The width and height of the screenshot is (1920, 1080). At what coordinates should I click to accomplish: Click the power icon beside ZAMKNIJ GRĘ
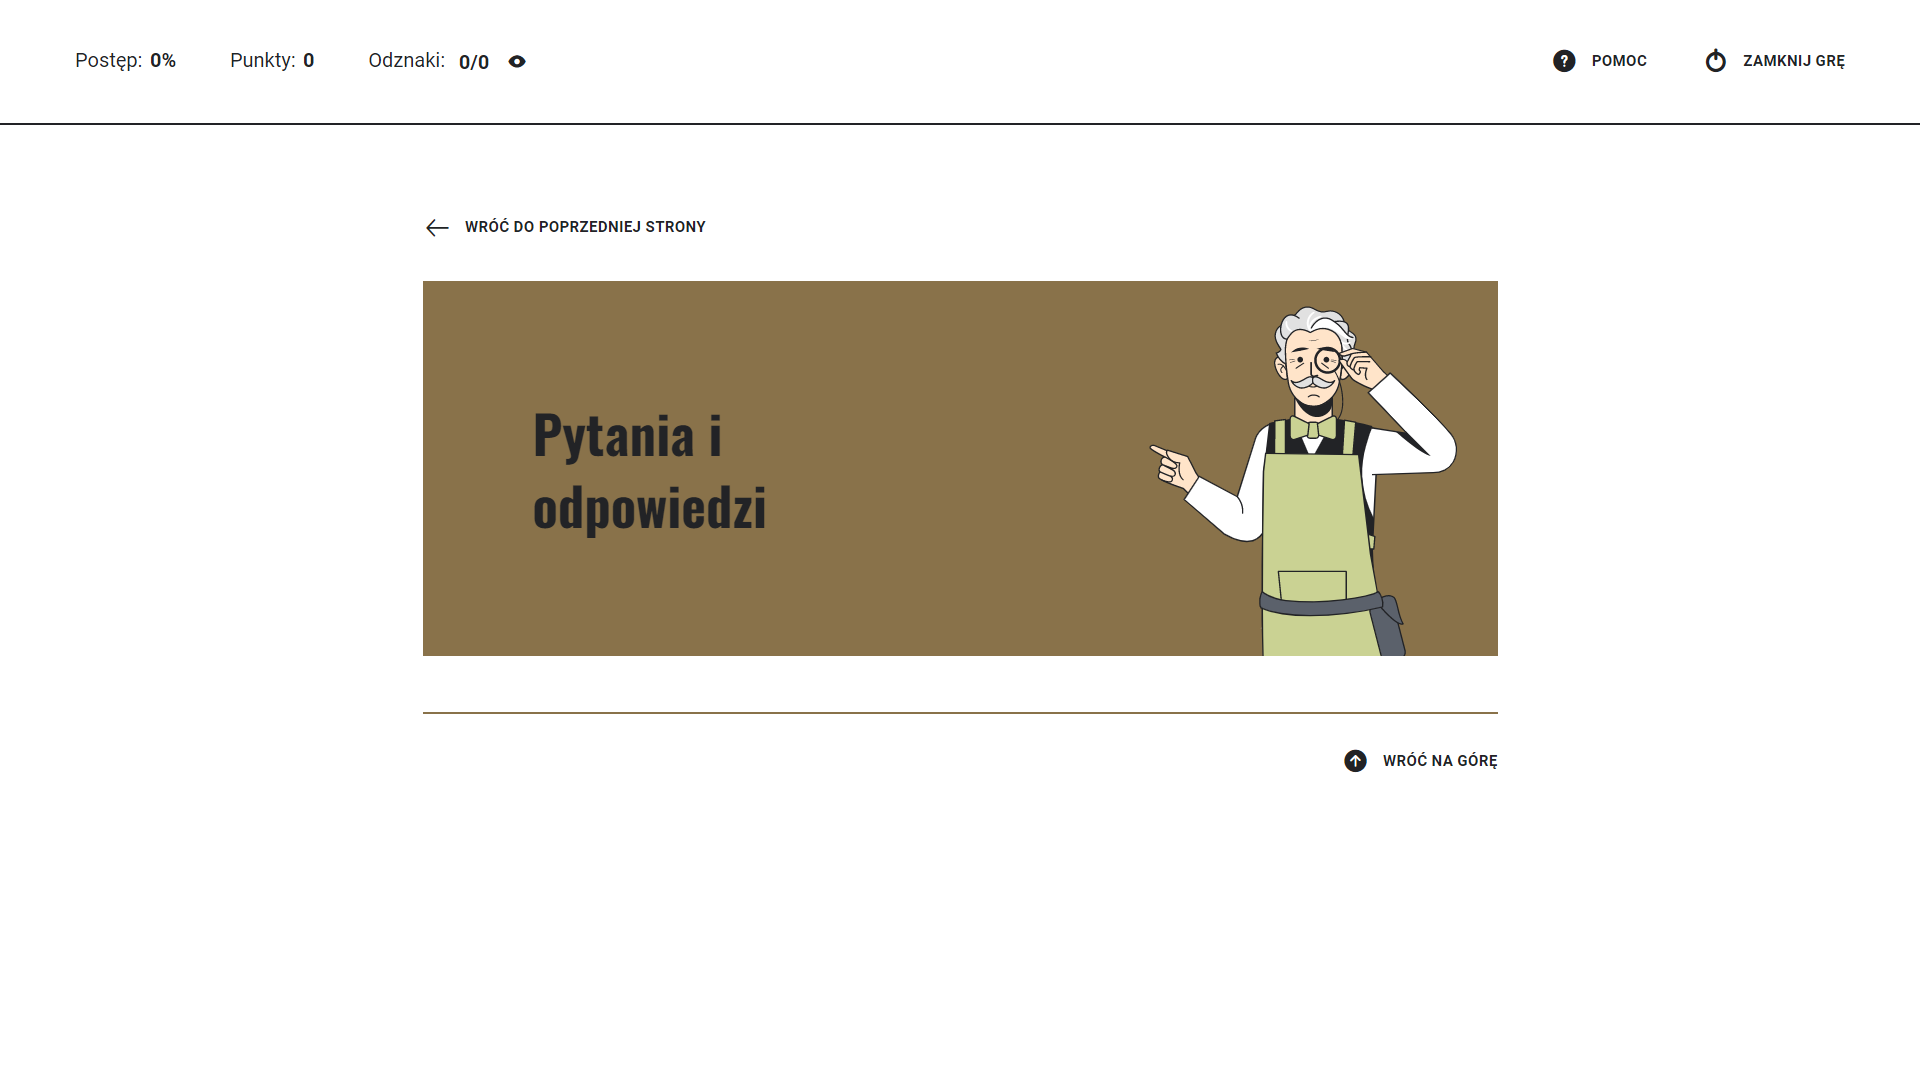coord(1716,61)
